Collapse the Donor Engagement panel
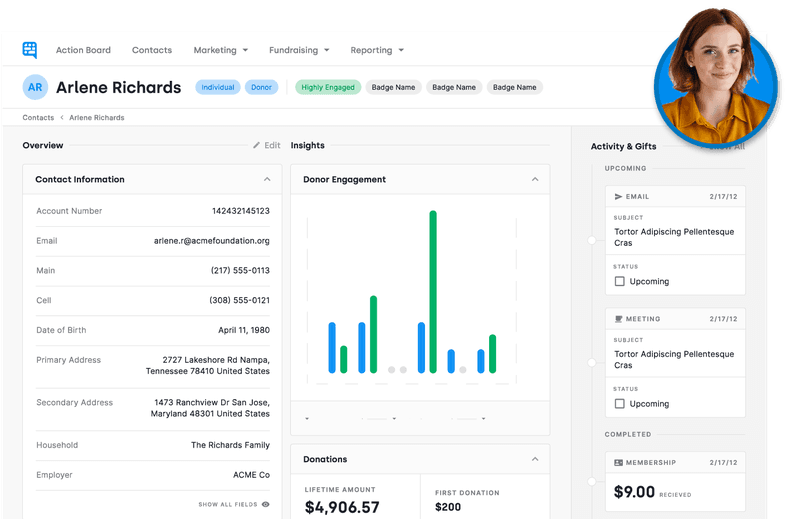Screen dimensions: 800x519 pos(535,179)
